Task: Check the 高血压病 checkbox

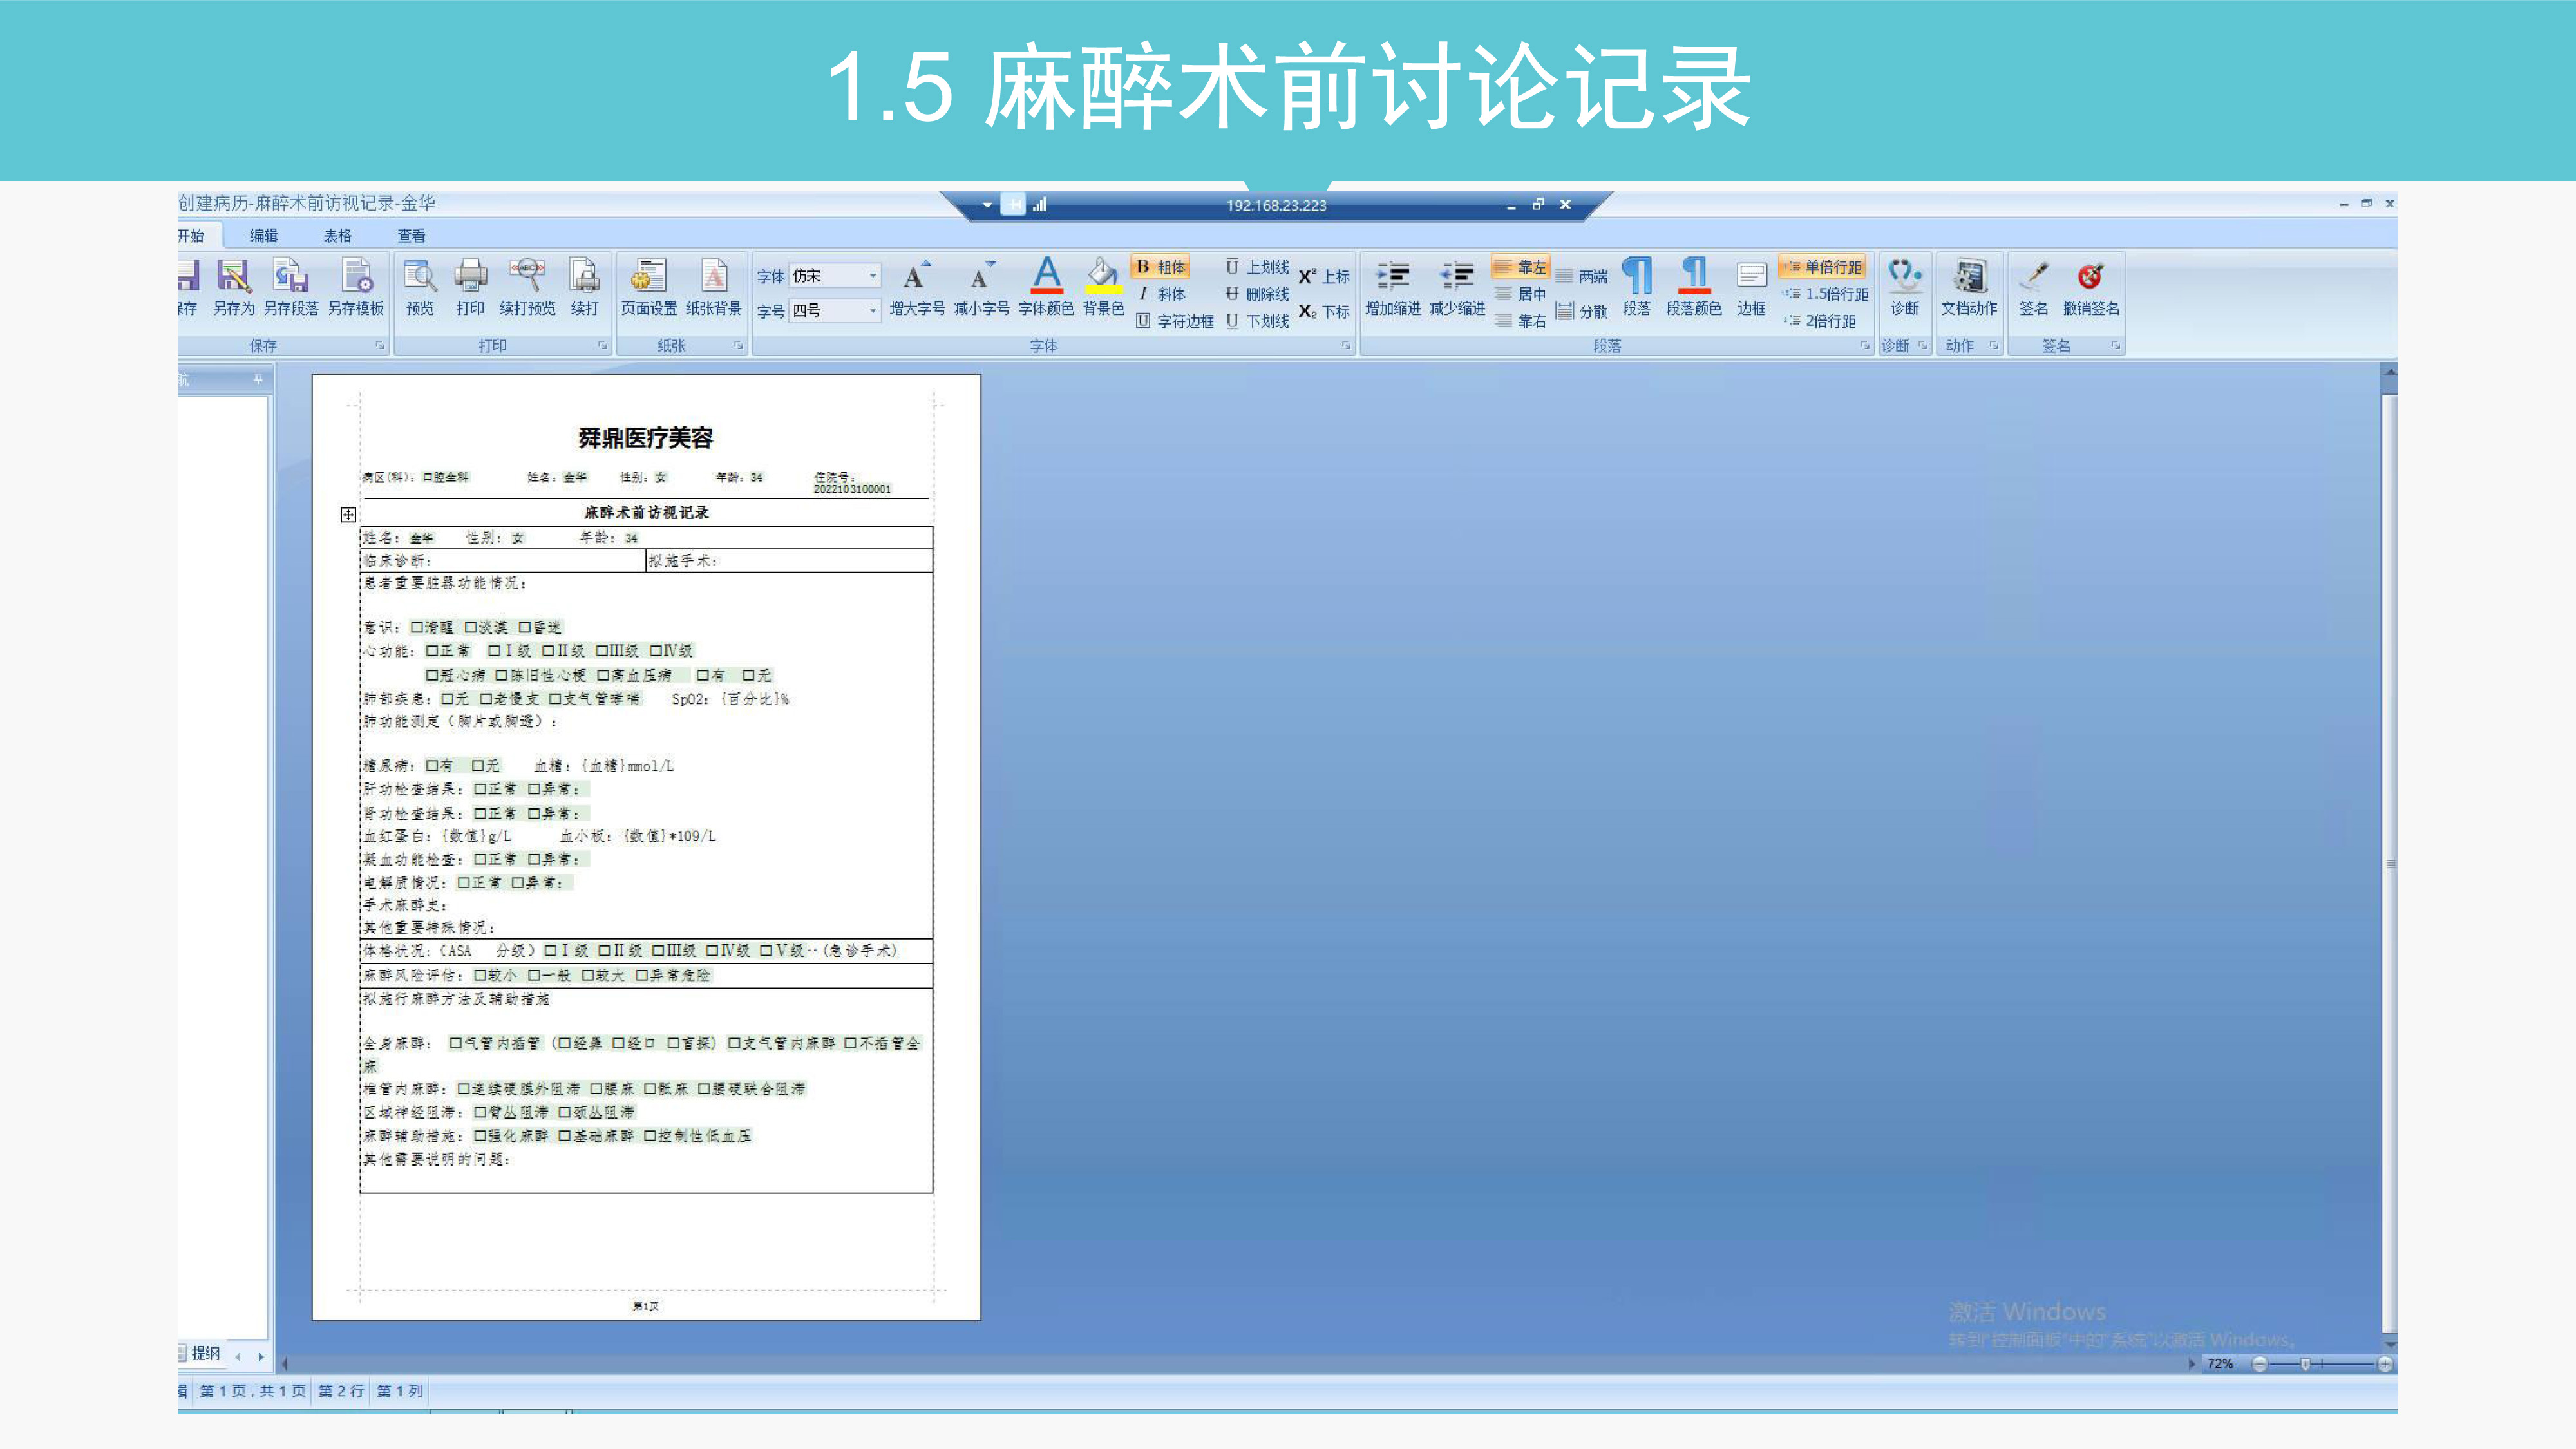Action: coord(603,676)
